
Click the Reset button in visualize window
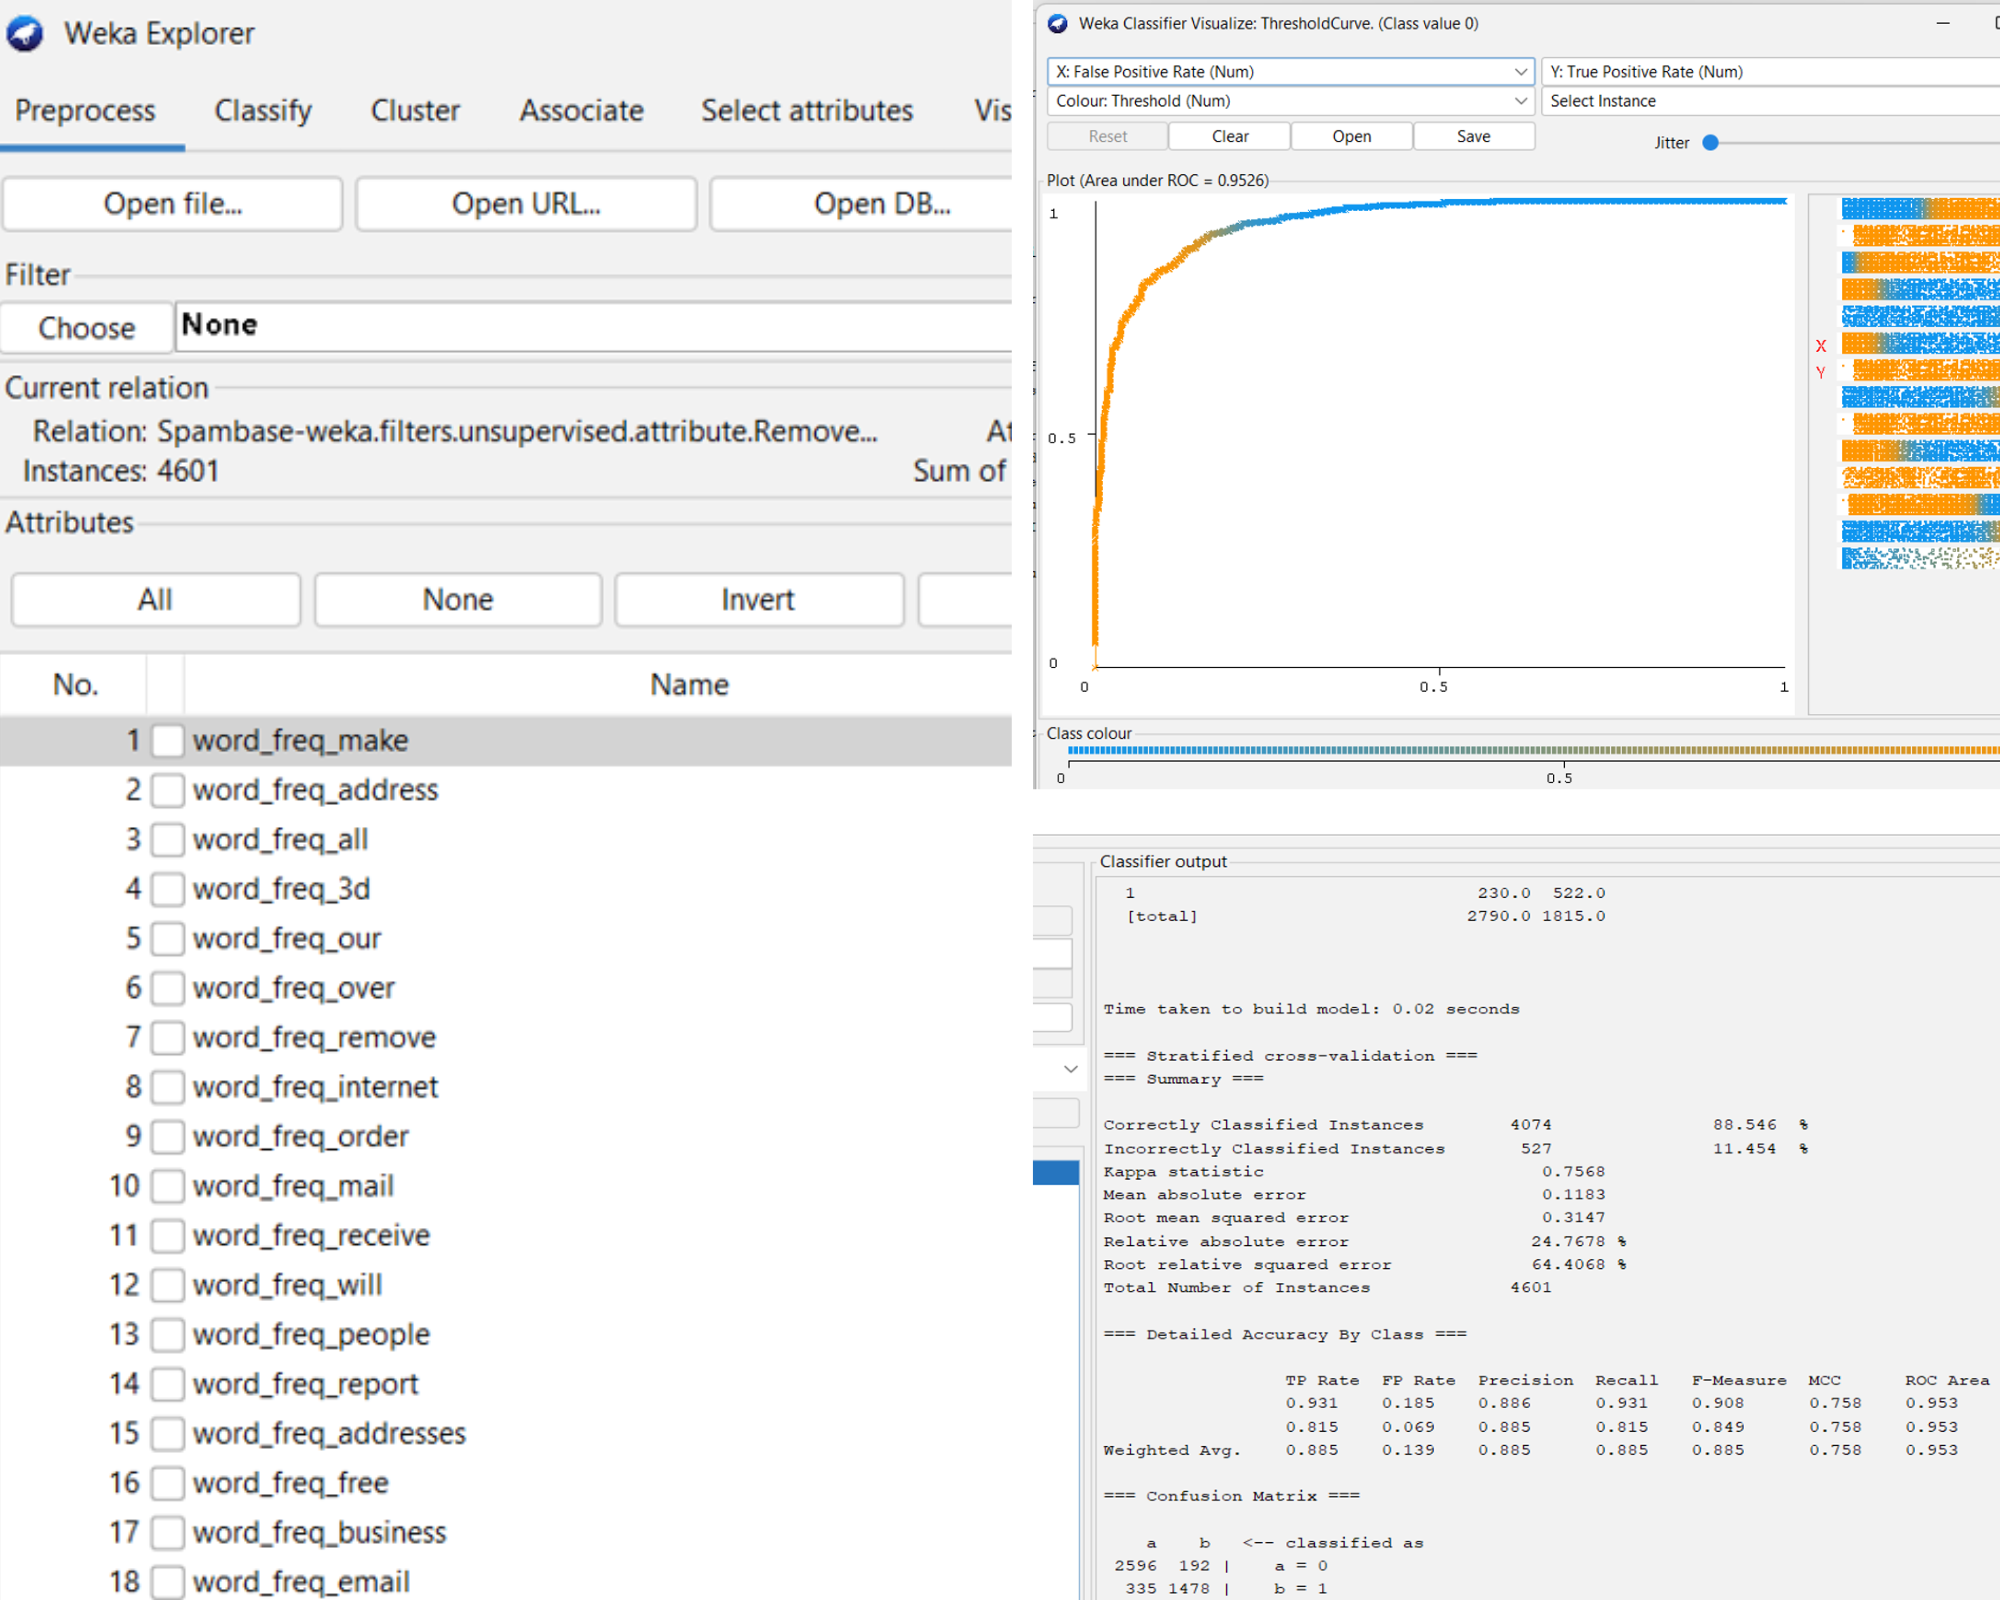(1108, 137)
